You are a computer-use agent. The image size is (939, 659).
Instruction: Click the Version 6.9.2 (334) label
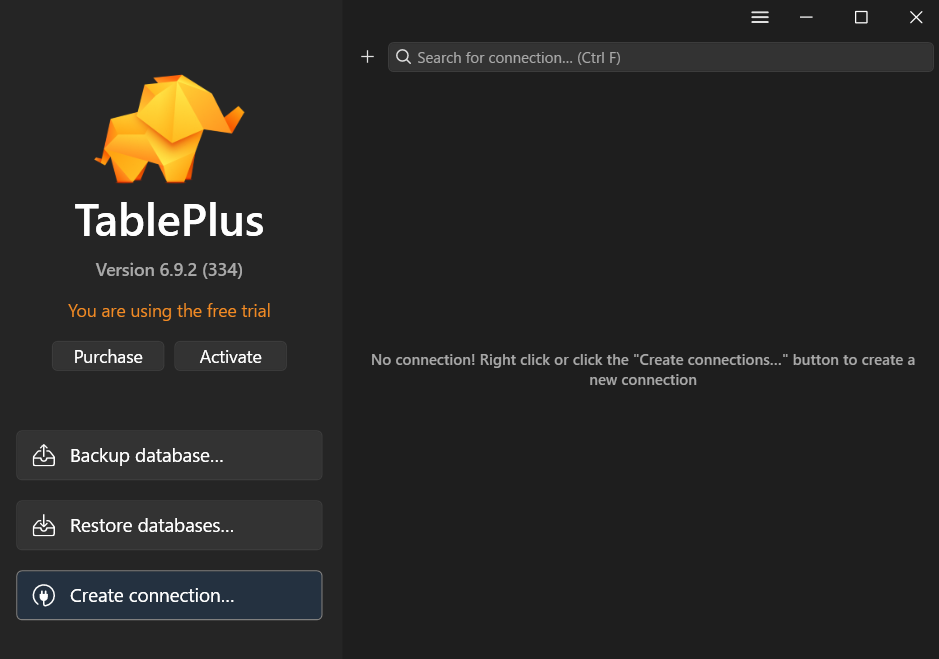click(169, 270)
